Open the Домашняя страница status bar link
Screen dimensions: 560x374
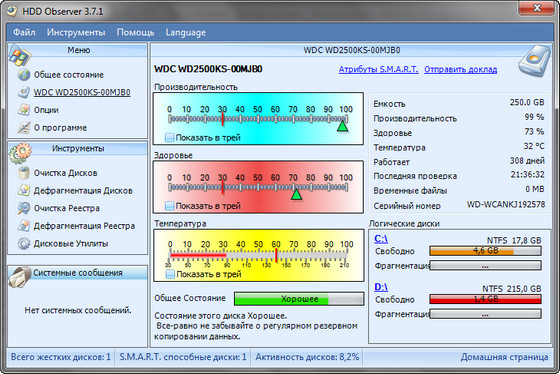[x=504, y=357]
